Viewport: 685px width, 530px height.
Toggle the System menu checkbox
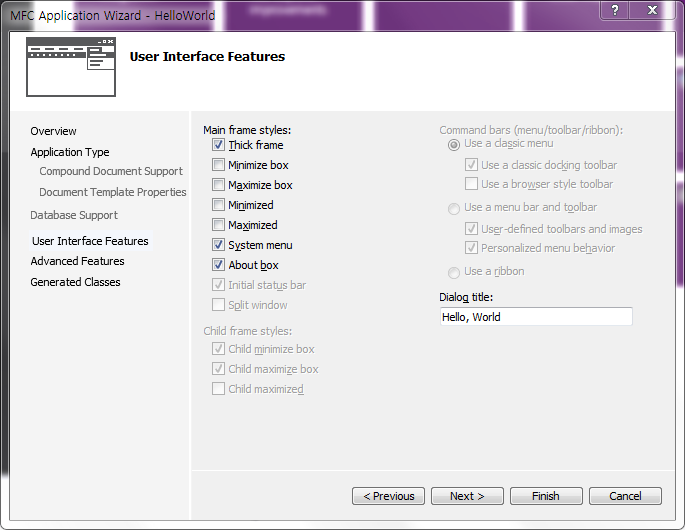[218, 245]
